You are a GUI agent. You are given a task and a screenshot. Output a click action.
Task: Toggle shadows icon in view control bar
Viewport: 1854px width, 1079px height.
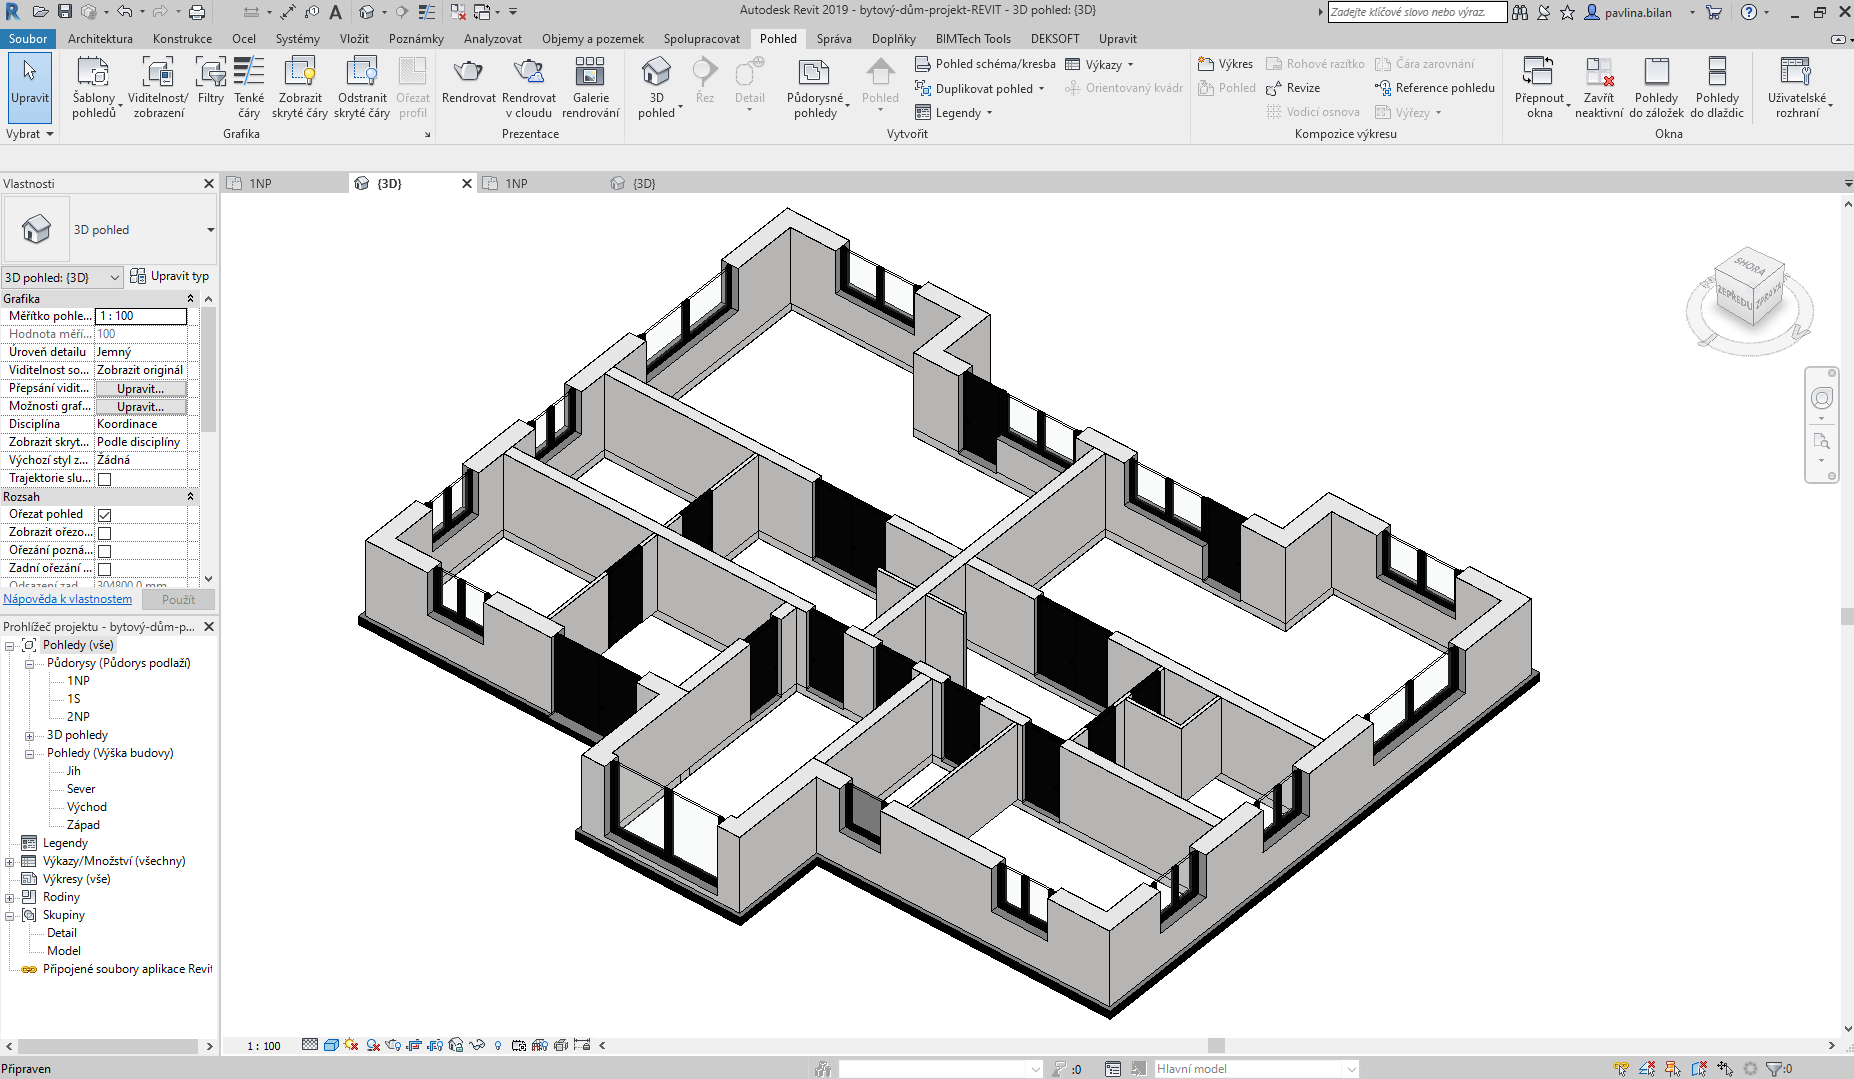tap(373, 1045)
